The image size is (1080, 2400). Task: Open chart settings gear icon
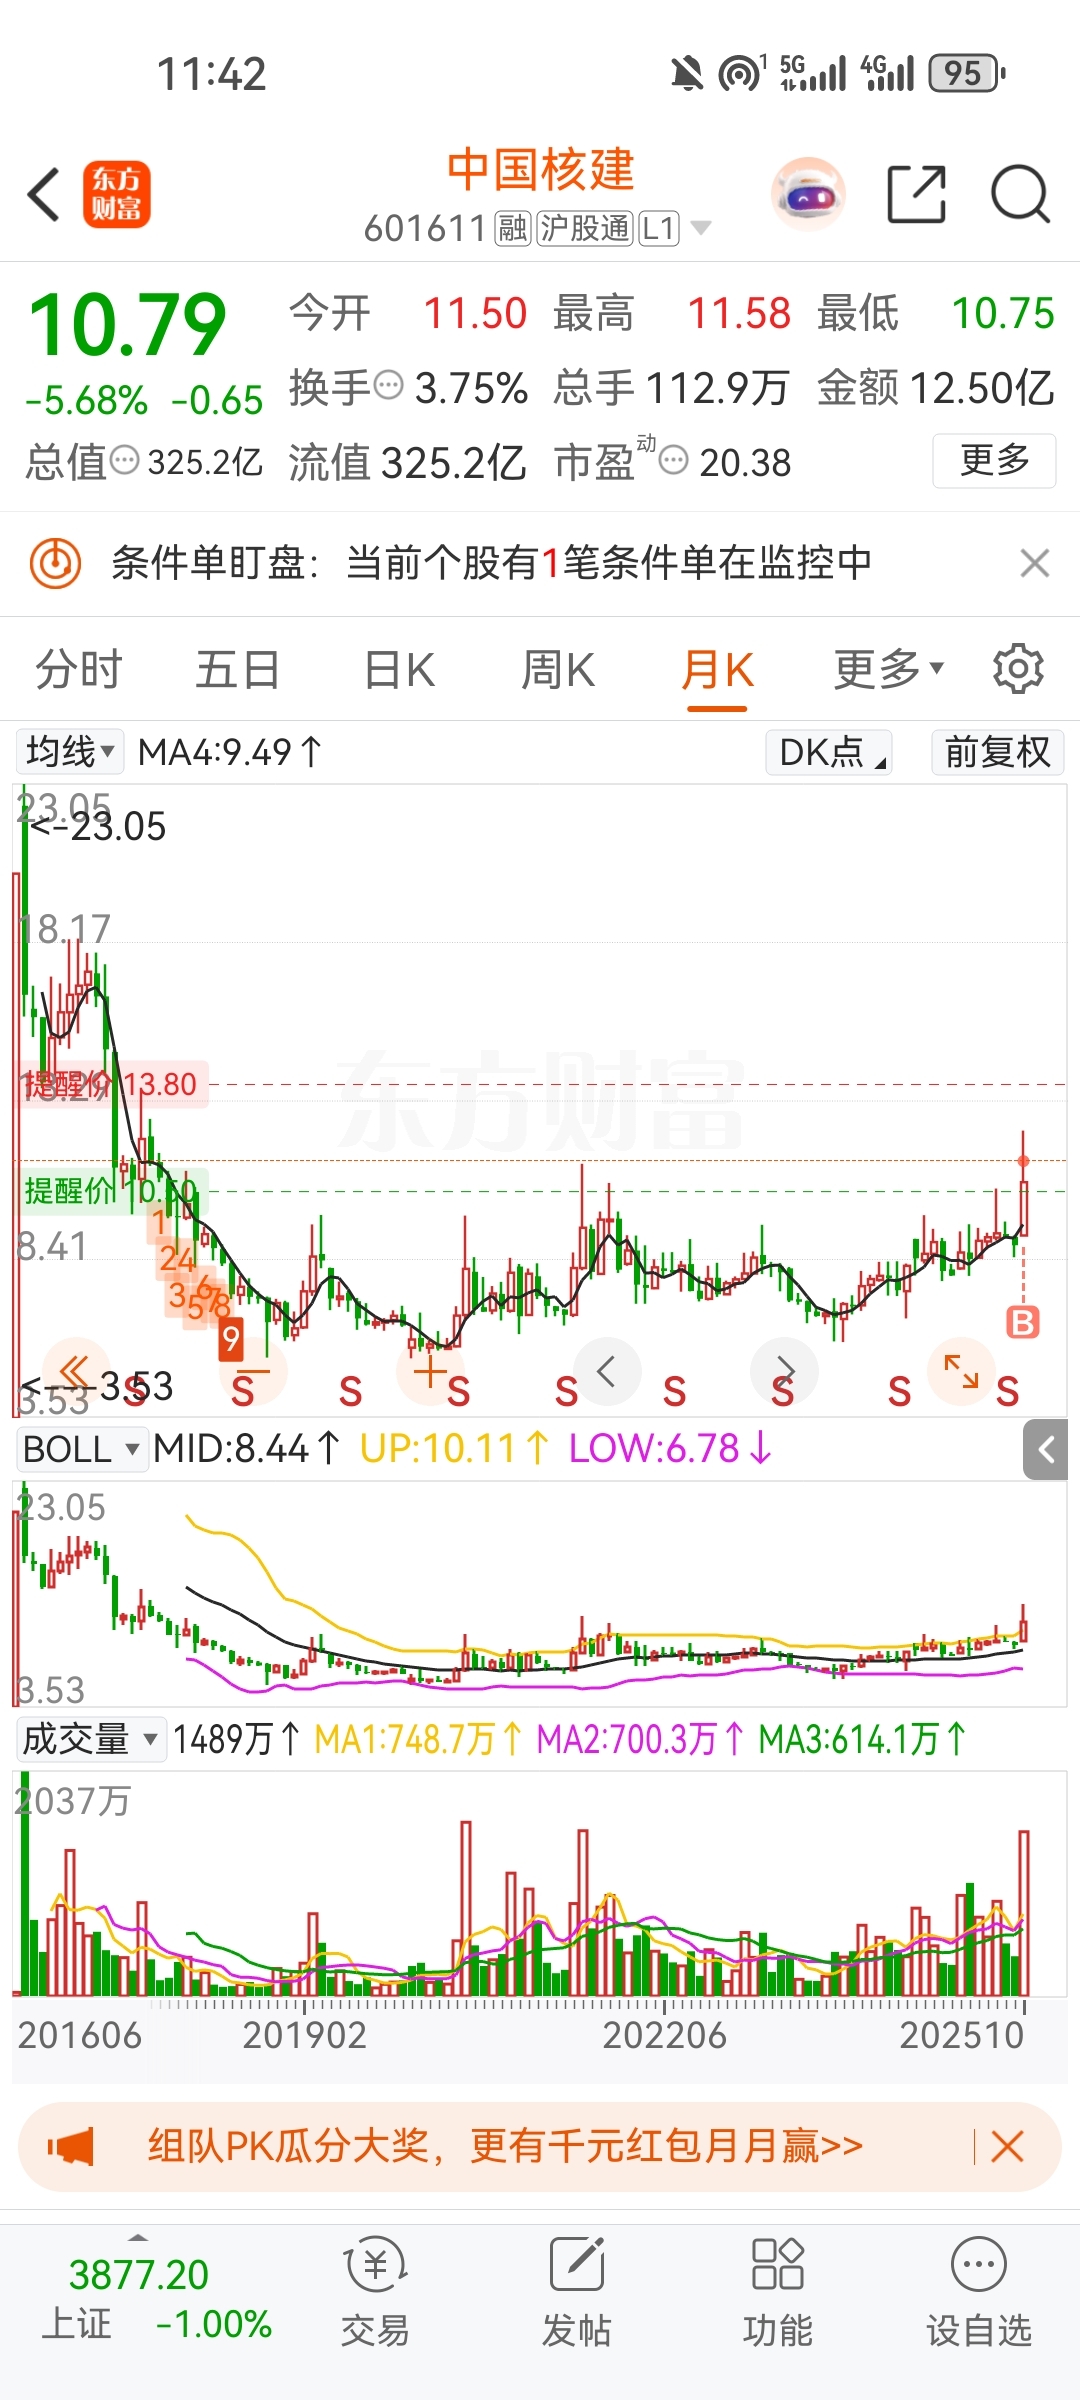click(1018, 669)
